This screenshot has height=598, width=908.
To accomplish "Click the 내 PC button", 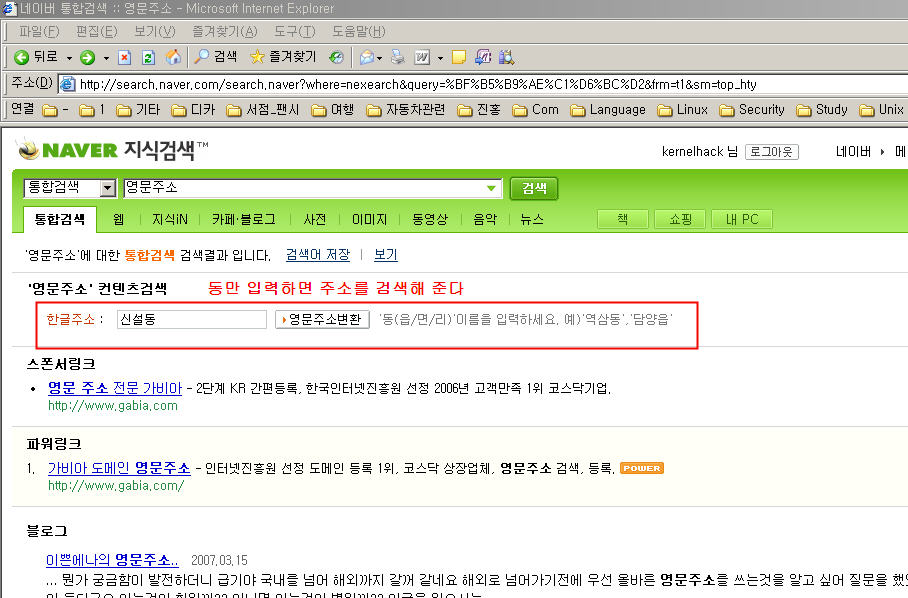I will pyautogui.click(x=742, y=219).
